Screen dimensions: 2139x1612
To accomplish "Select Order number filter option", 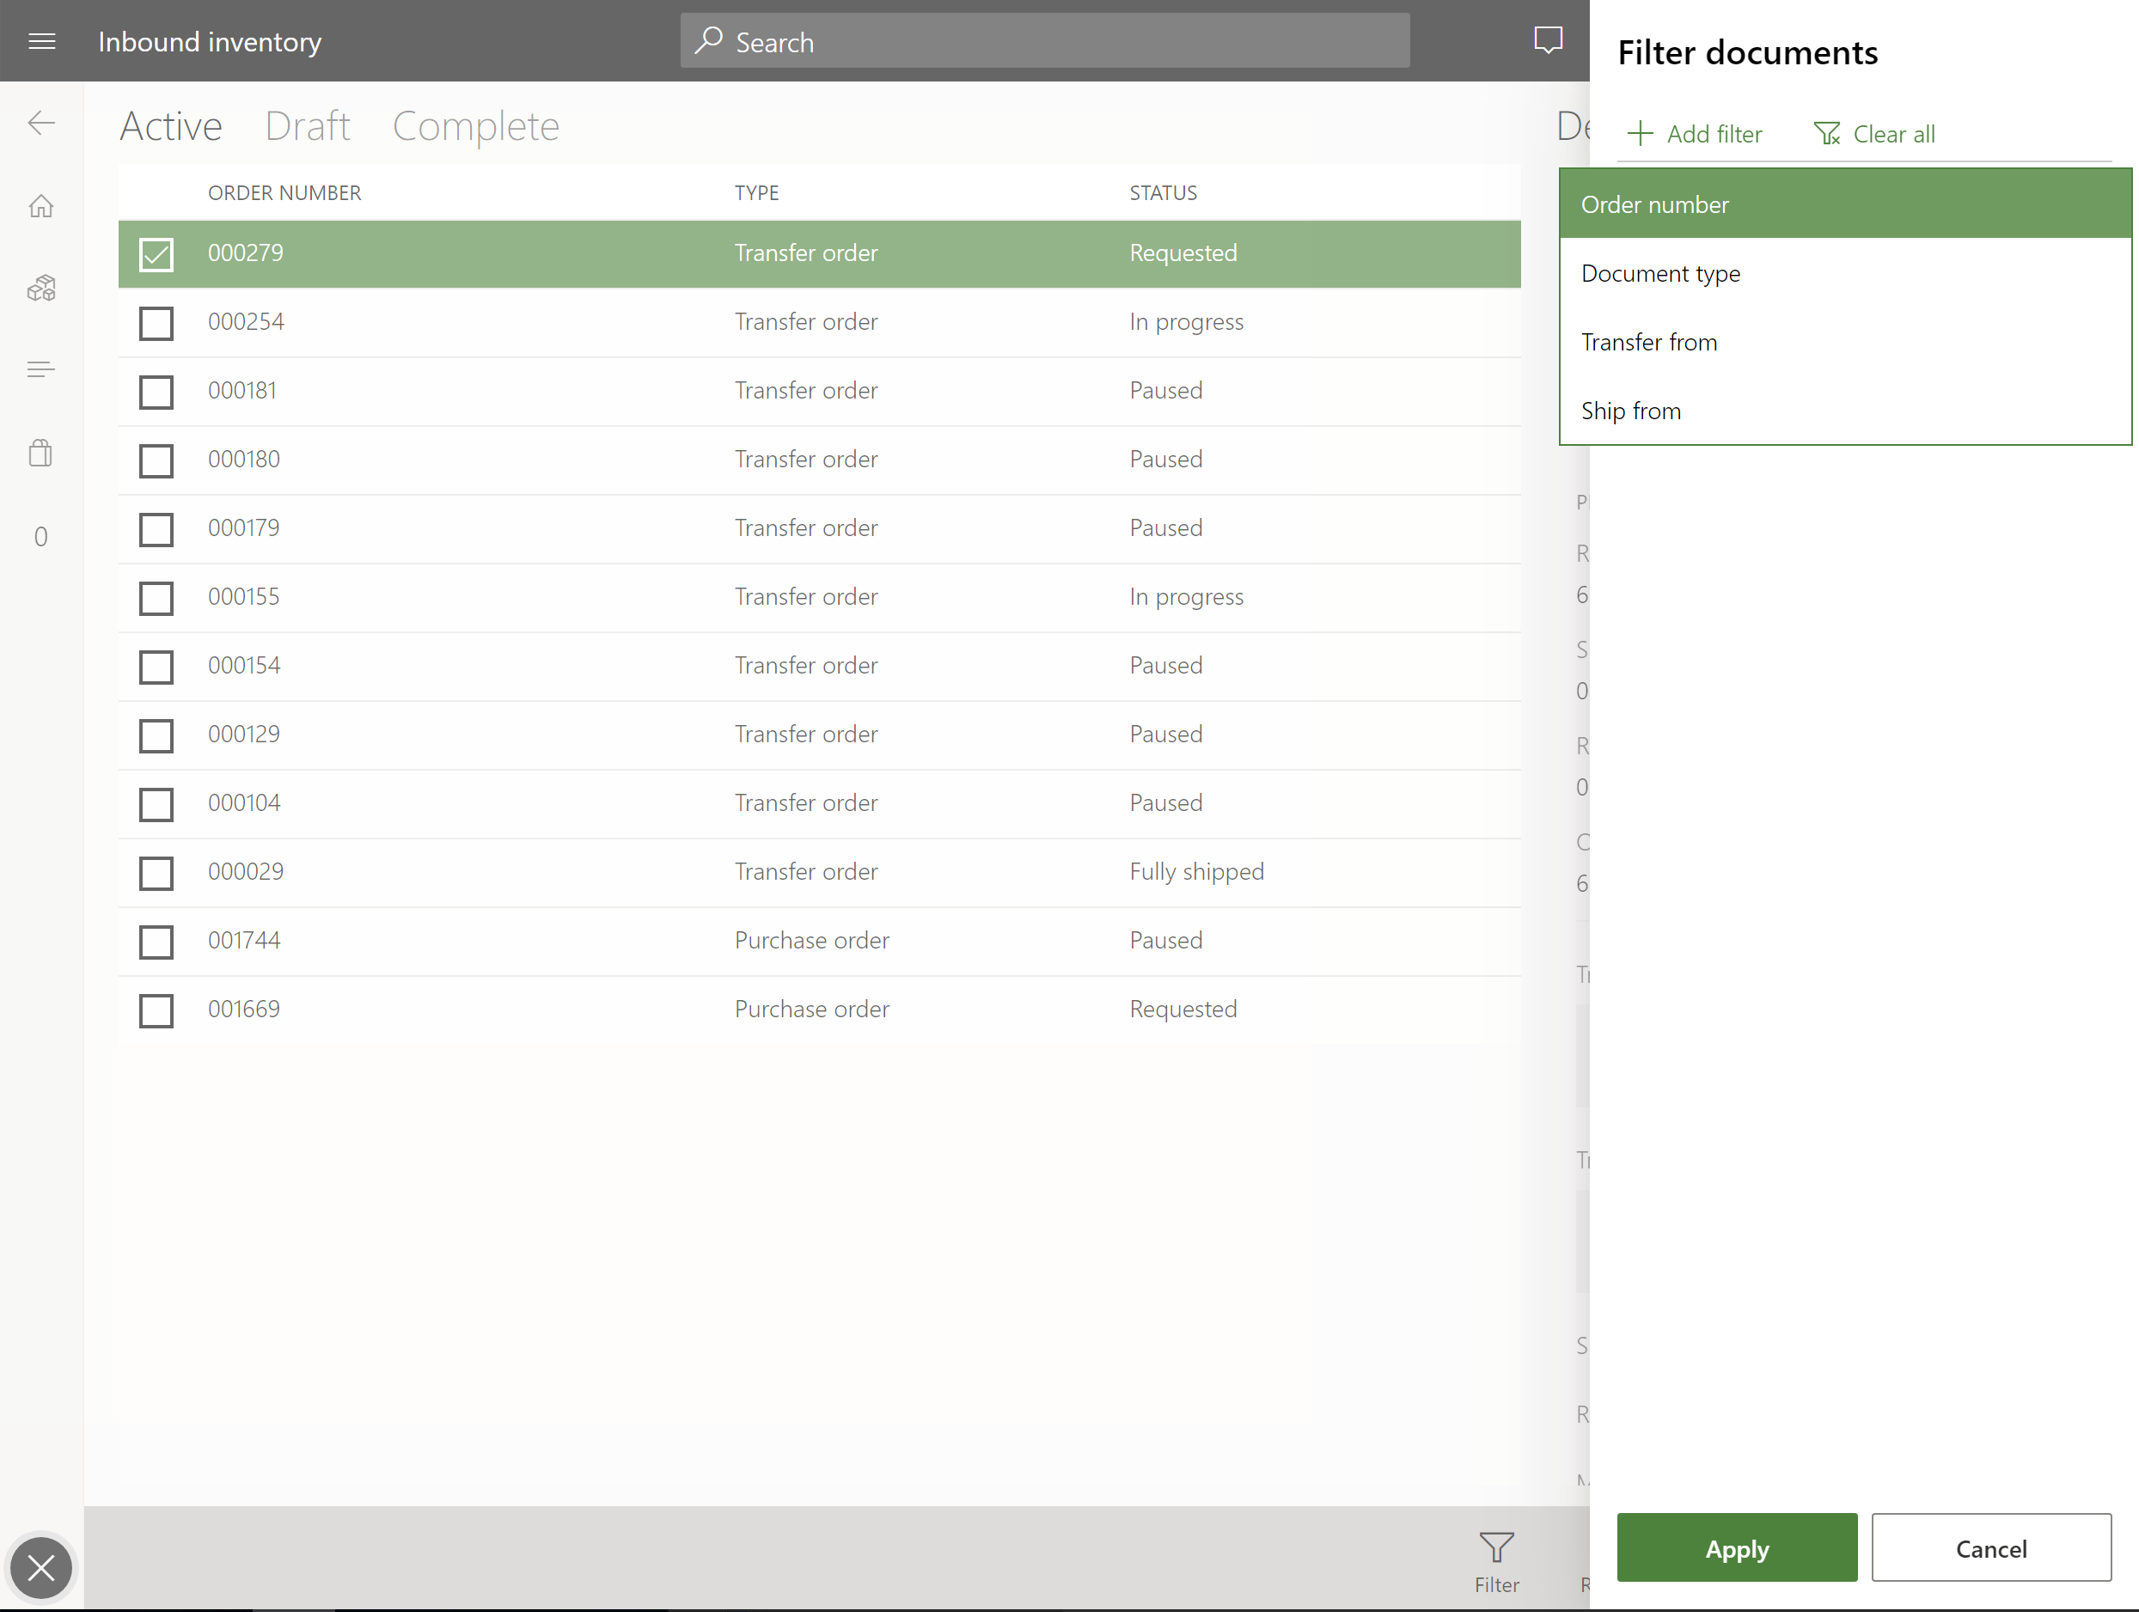I will [1846, 203].
